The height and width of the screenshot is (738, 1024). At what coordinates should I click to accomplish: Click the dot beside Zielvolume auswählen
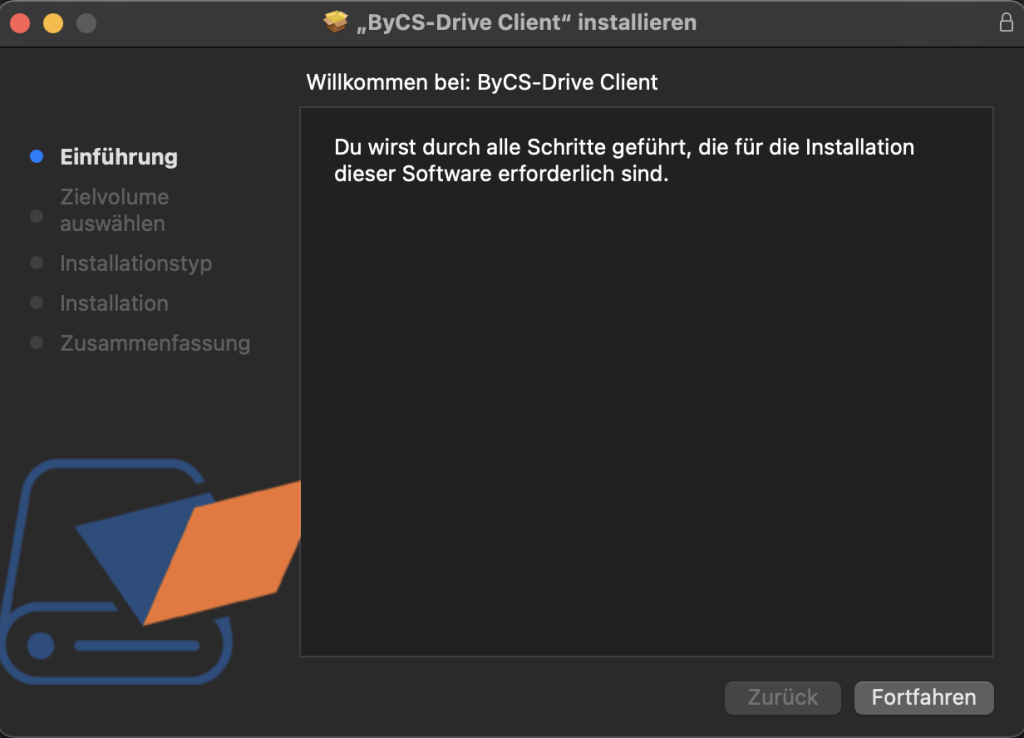click(37, 216)
